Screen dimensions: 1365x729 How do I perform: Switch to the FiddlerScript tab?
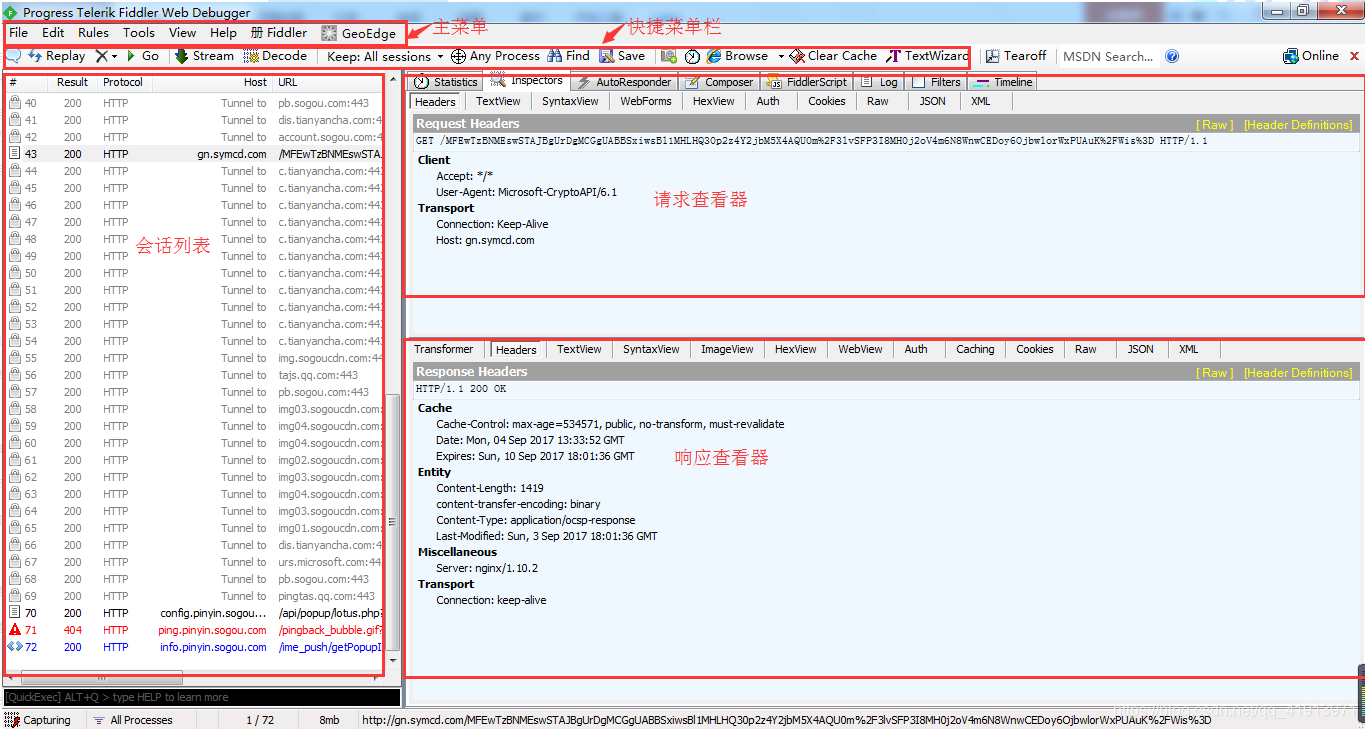point(807,82)
